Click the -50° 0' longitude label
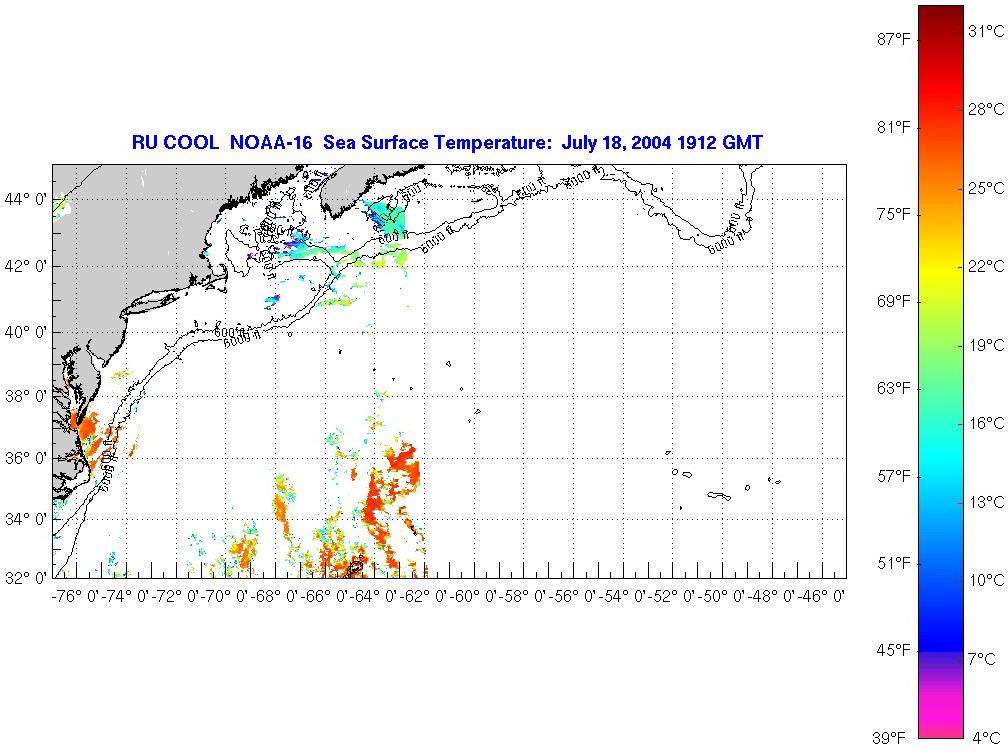Screen dimensions: 1008x754 721,597
